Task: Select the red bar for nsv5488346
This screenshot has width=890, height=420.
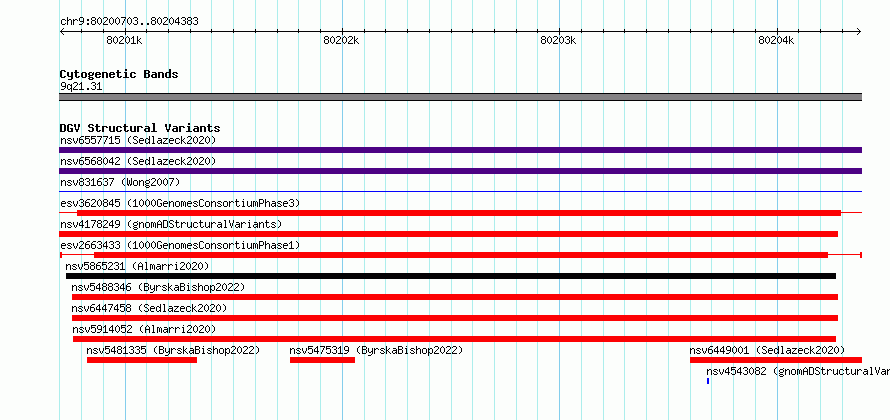Action: click(455, 297)
